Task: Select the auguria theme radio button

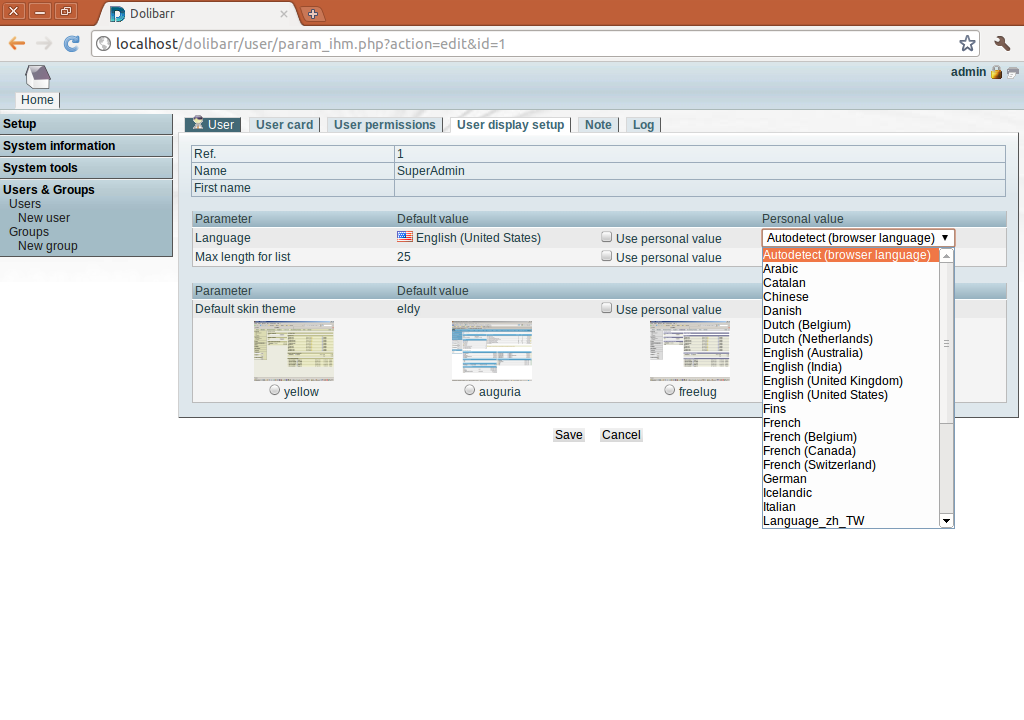Action: [470, 390]
